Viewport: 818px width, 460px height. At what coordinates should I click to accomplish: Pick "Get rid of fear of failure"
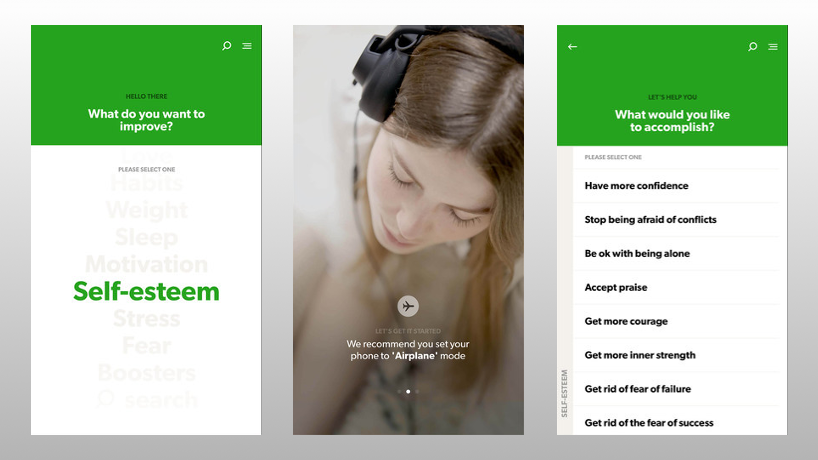click(x=637, y=390)
